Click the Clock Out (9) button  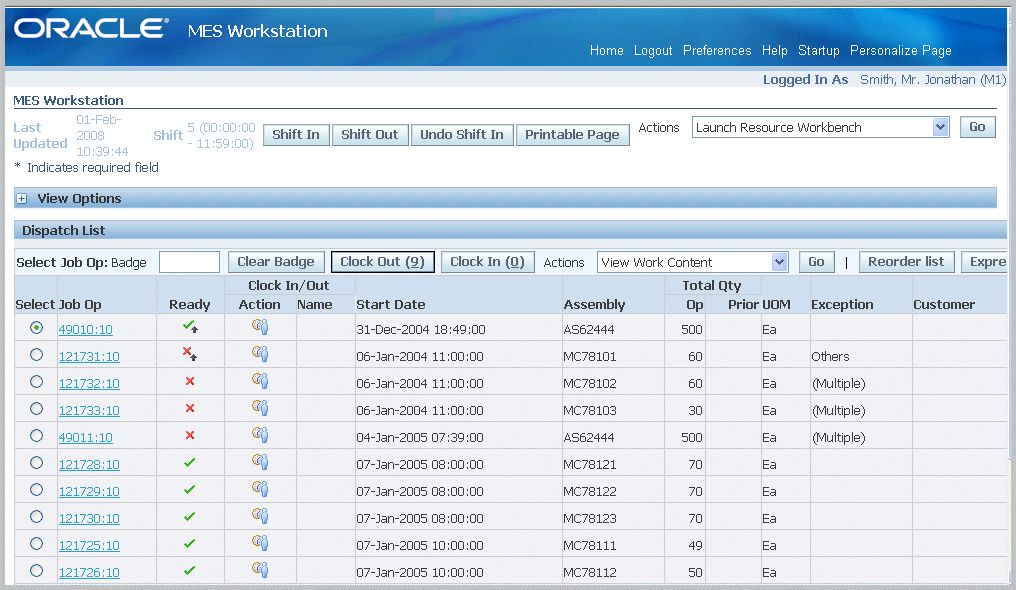pos(382,262)
